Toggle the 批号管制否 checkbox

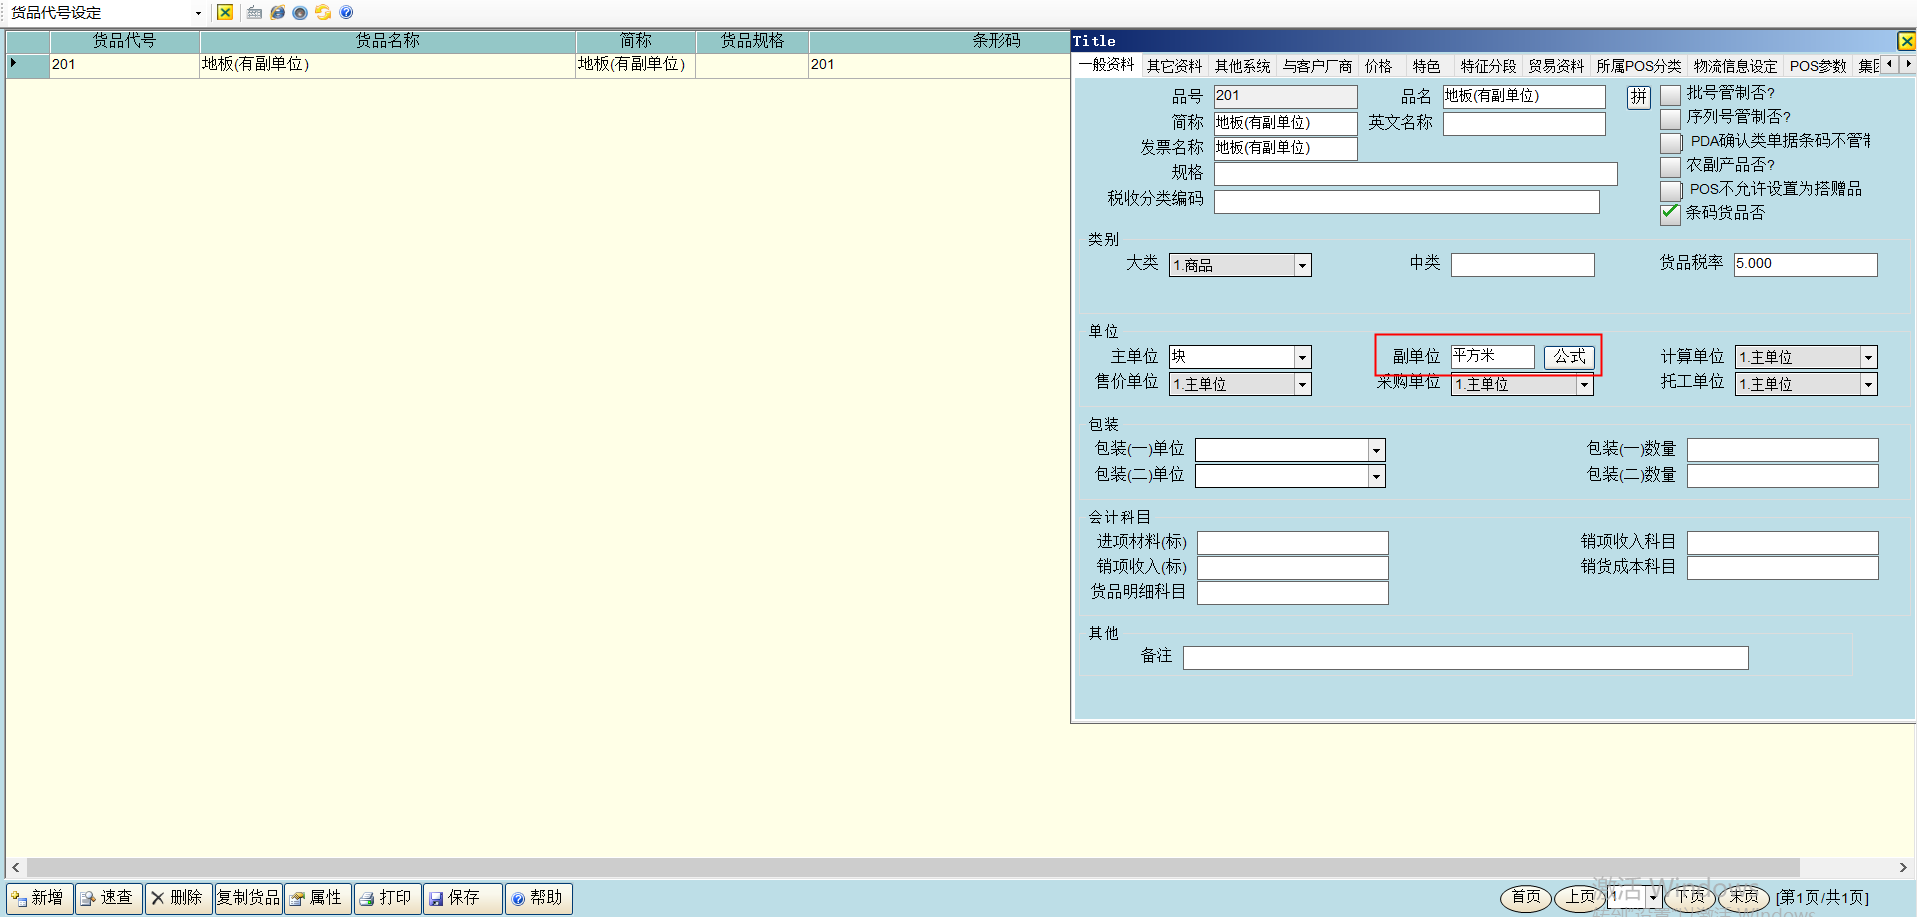point(1670,94)
